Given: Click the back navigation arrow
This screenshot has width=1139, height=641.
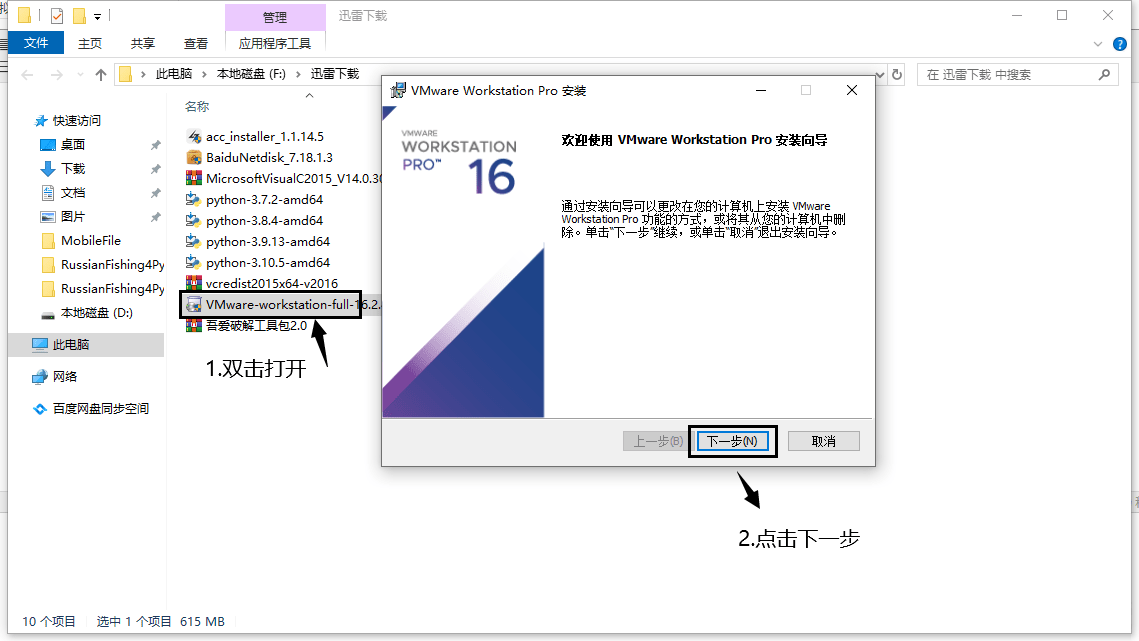Looking at the screenshot, I should coord(28,74).
